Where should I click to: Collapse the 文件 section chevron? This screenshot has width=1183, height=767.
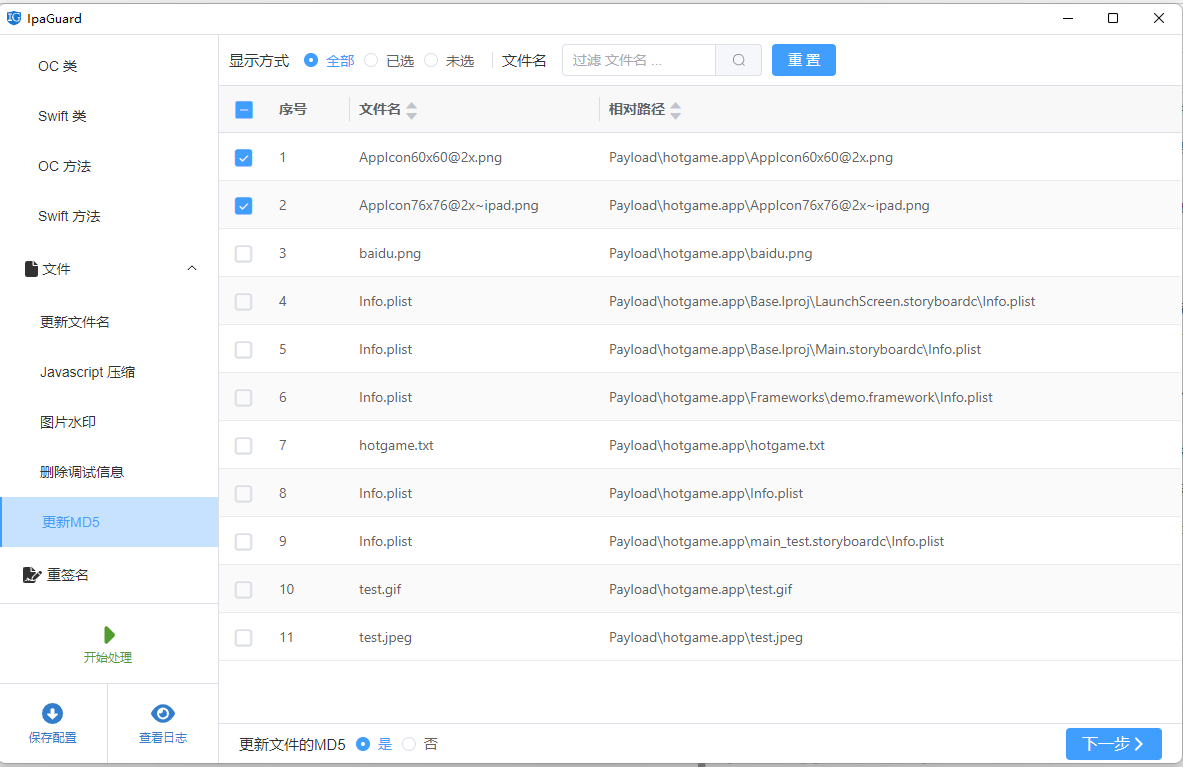click(x=192, y=268)
